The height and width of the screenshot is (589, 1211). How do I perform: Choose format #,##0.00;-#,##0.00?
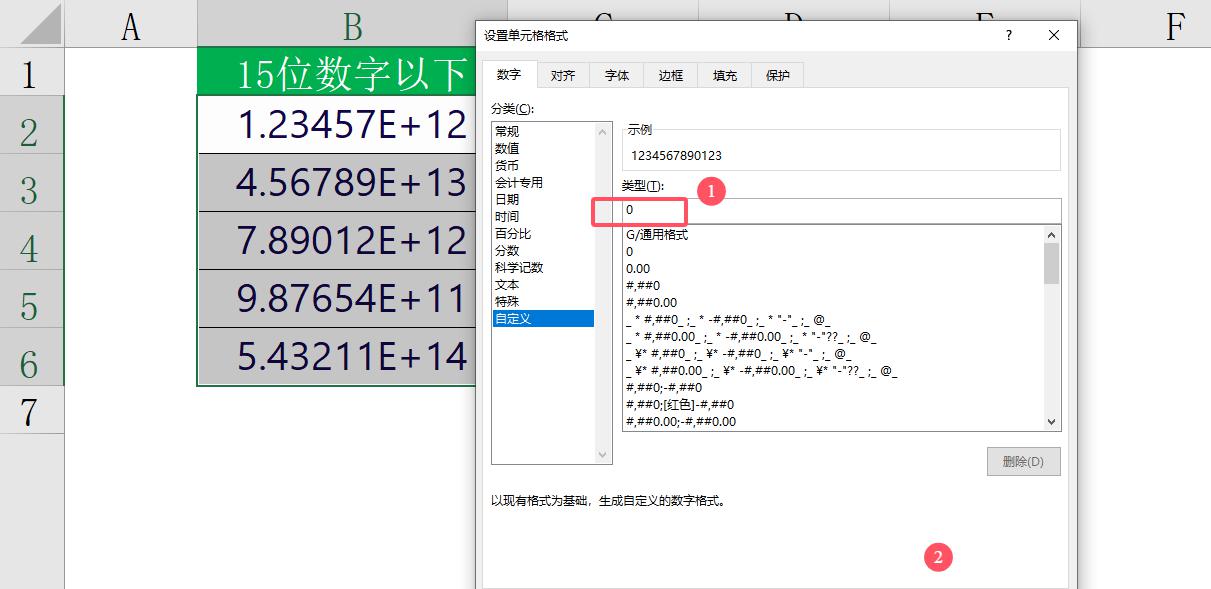833,422
